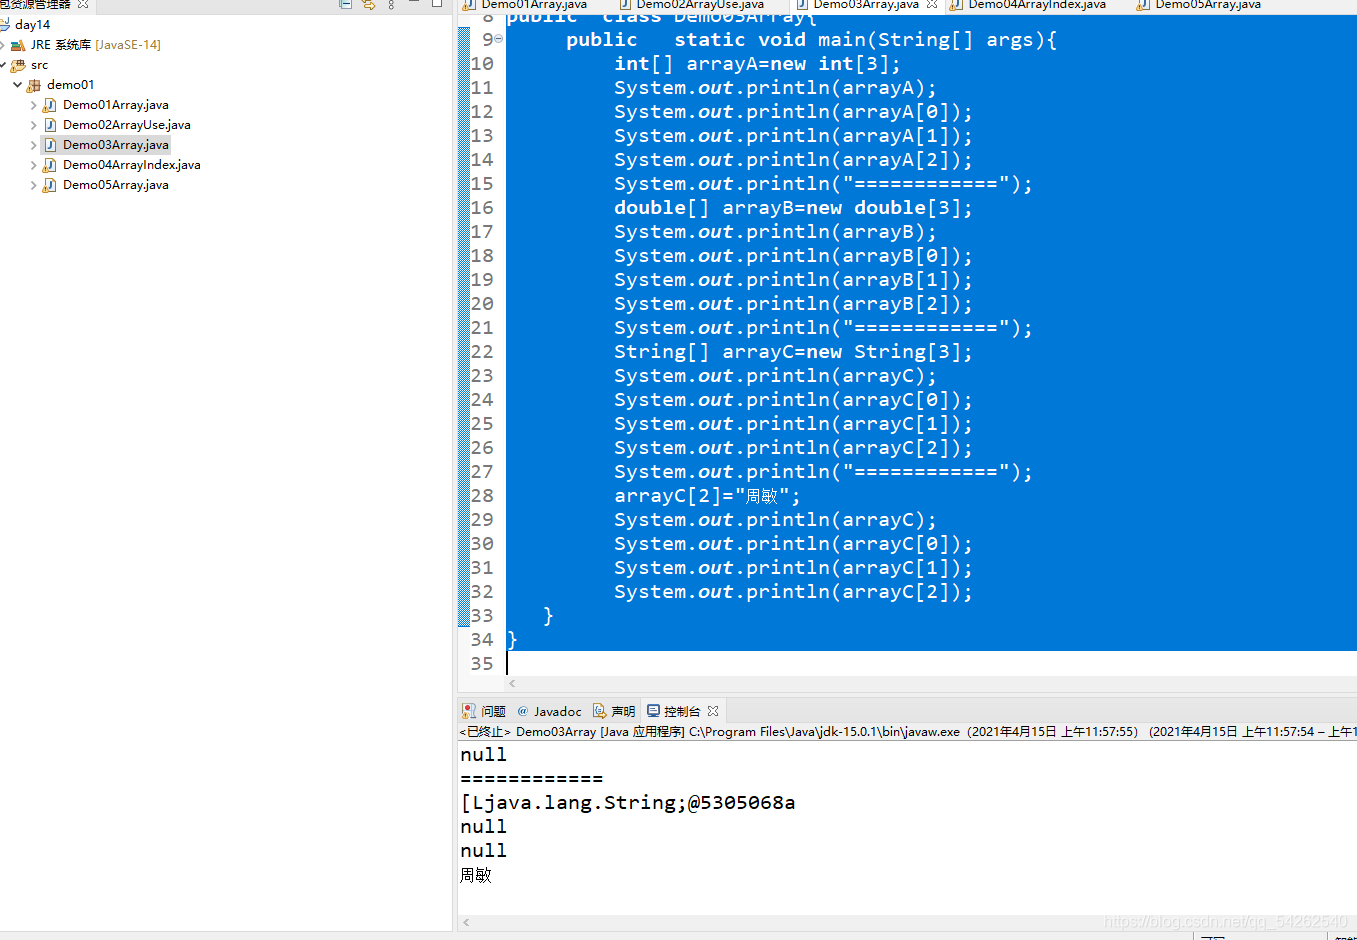The image size is (1357, 940).
Task: Click line number 28 in the gutter
Action: coord(482,496)
